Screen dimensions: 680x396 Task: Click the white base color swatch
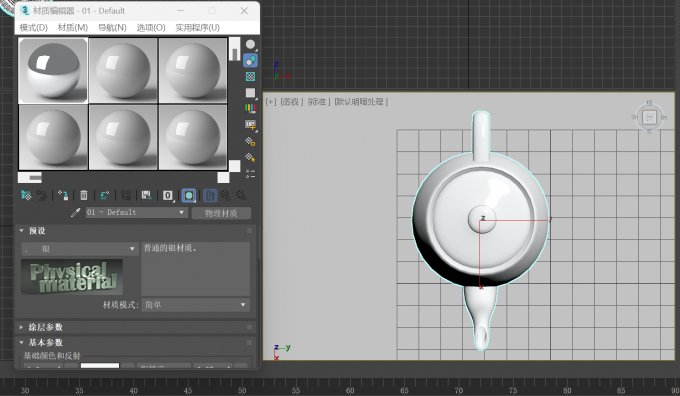pos(100,366)
